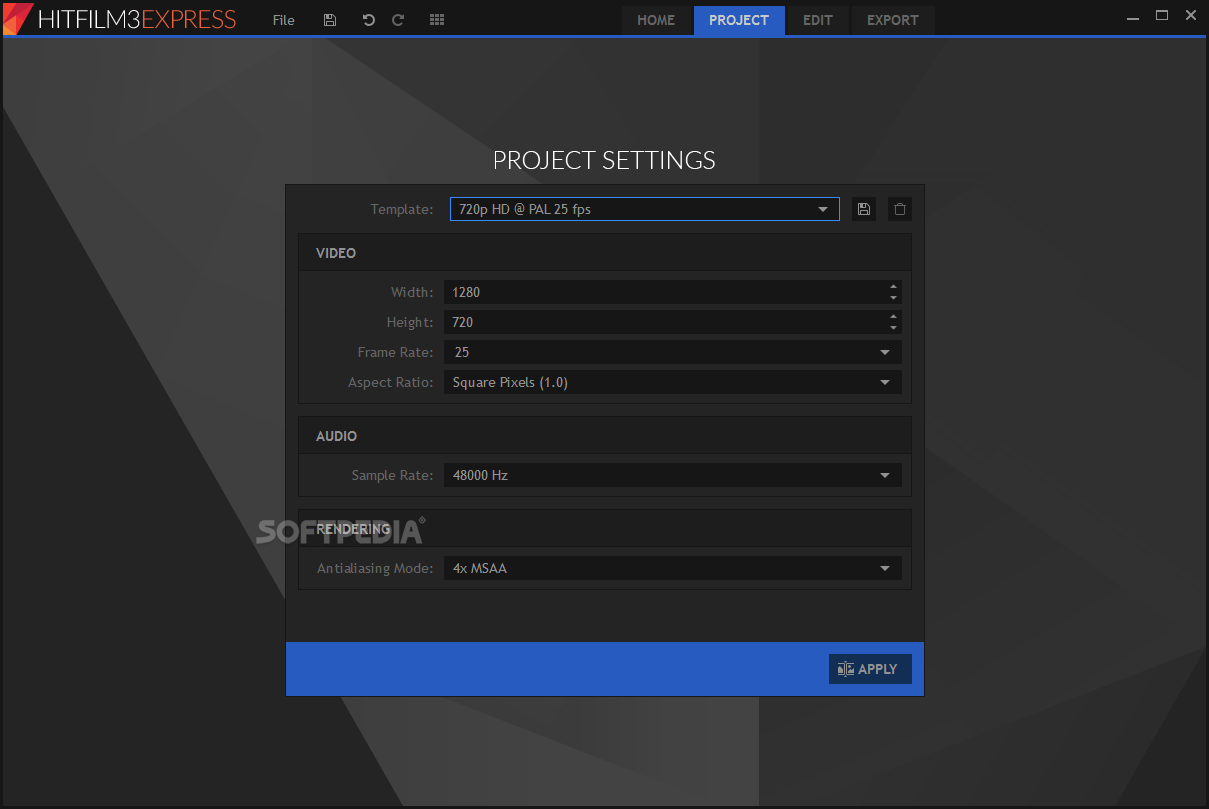Click the redo arrow icon
Image resolution: width=1209 pixels, height=809 pixels.
pos(398,20)
